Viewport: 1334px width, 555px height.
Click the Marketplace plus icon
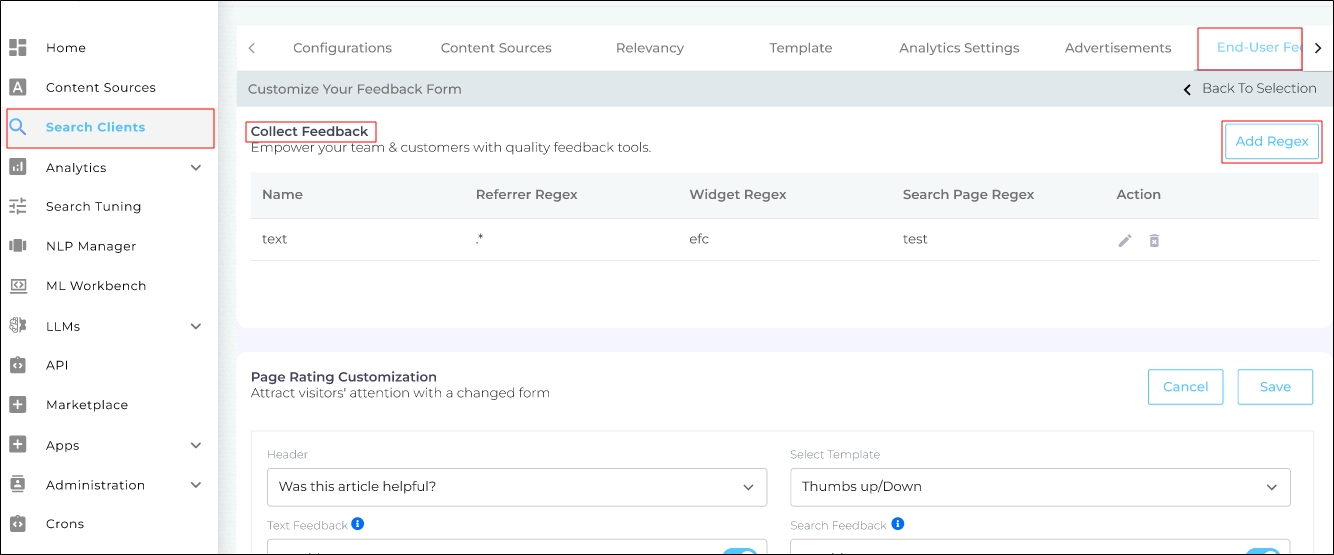17,405
